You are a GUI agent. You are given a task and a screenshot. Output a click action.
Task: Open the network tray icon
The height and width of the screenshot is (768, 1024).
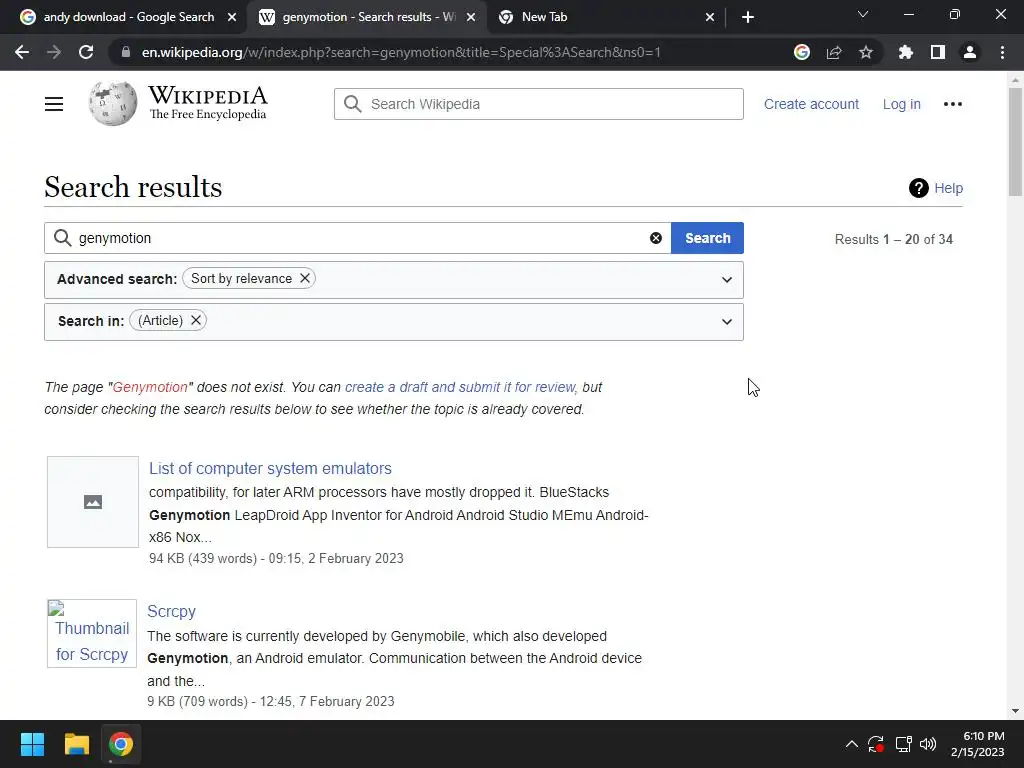tap(903, 744)
